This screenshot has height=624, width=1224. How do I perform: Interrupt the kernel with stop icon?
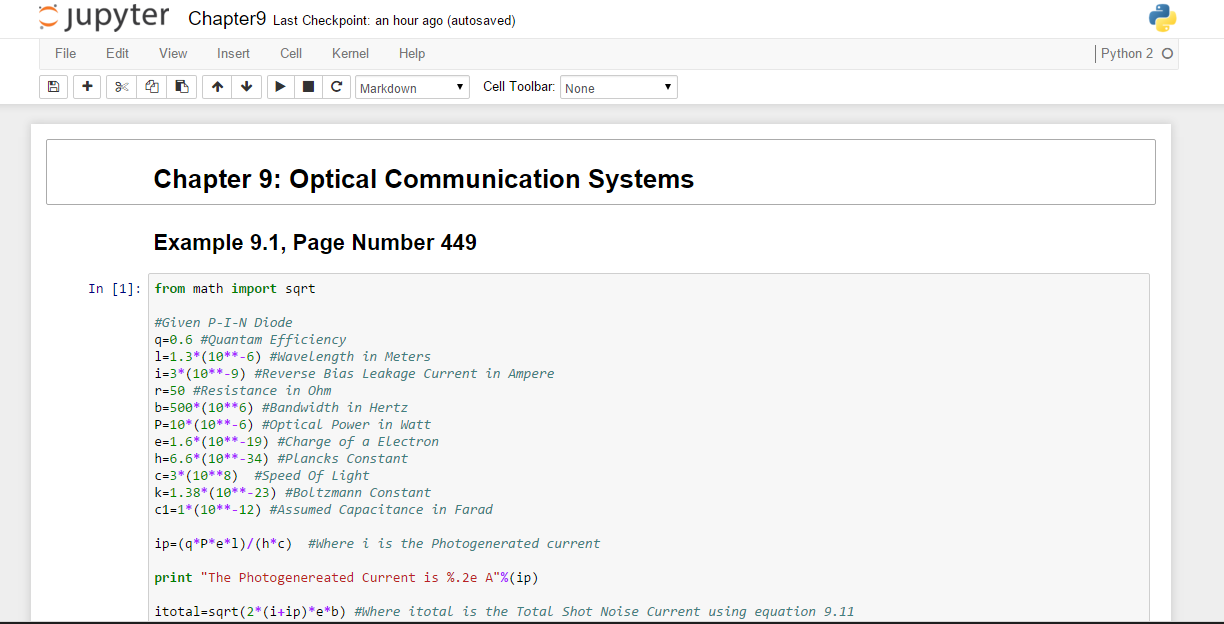coord(308,87)
